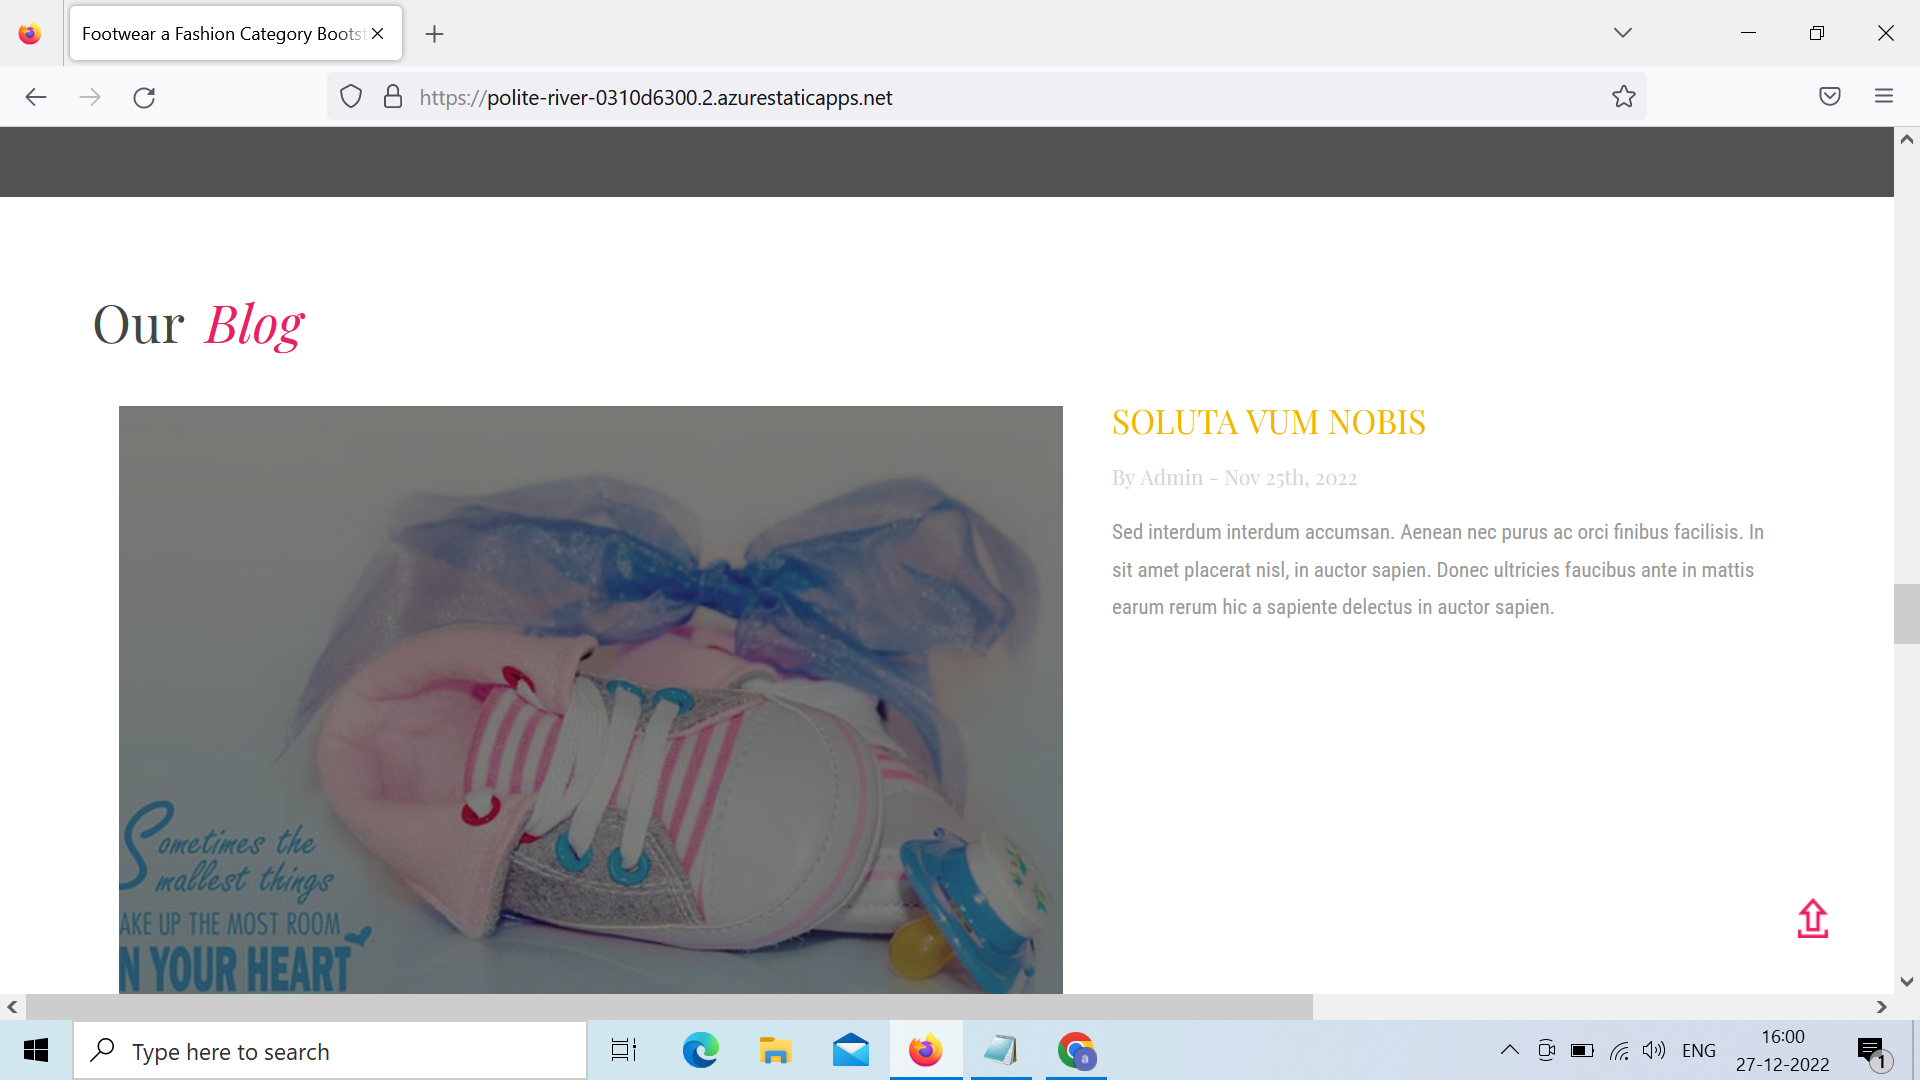Open Firefox hamburger application menu
The width and height of the screenshot is (1920, 1080).
tap(1884, 97)
